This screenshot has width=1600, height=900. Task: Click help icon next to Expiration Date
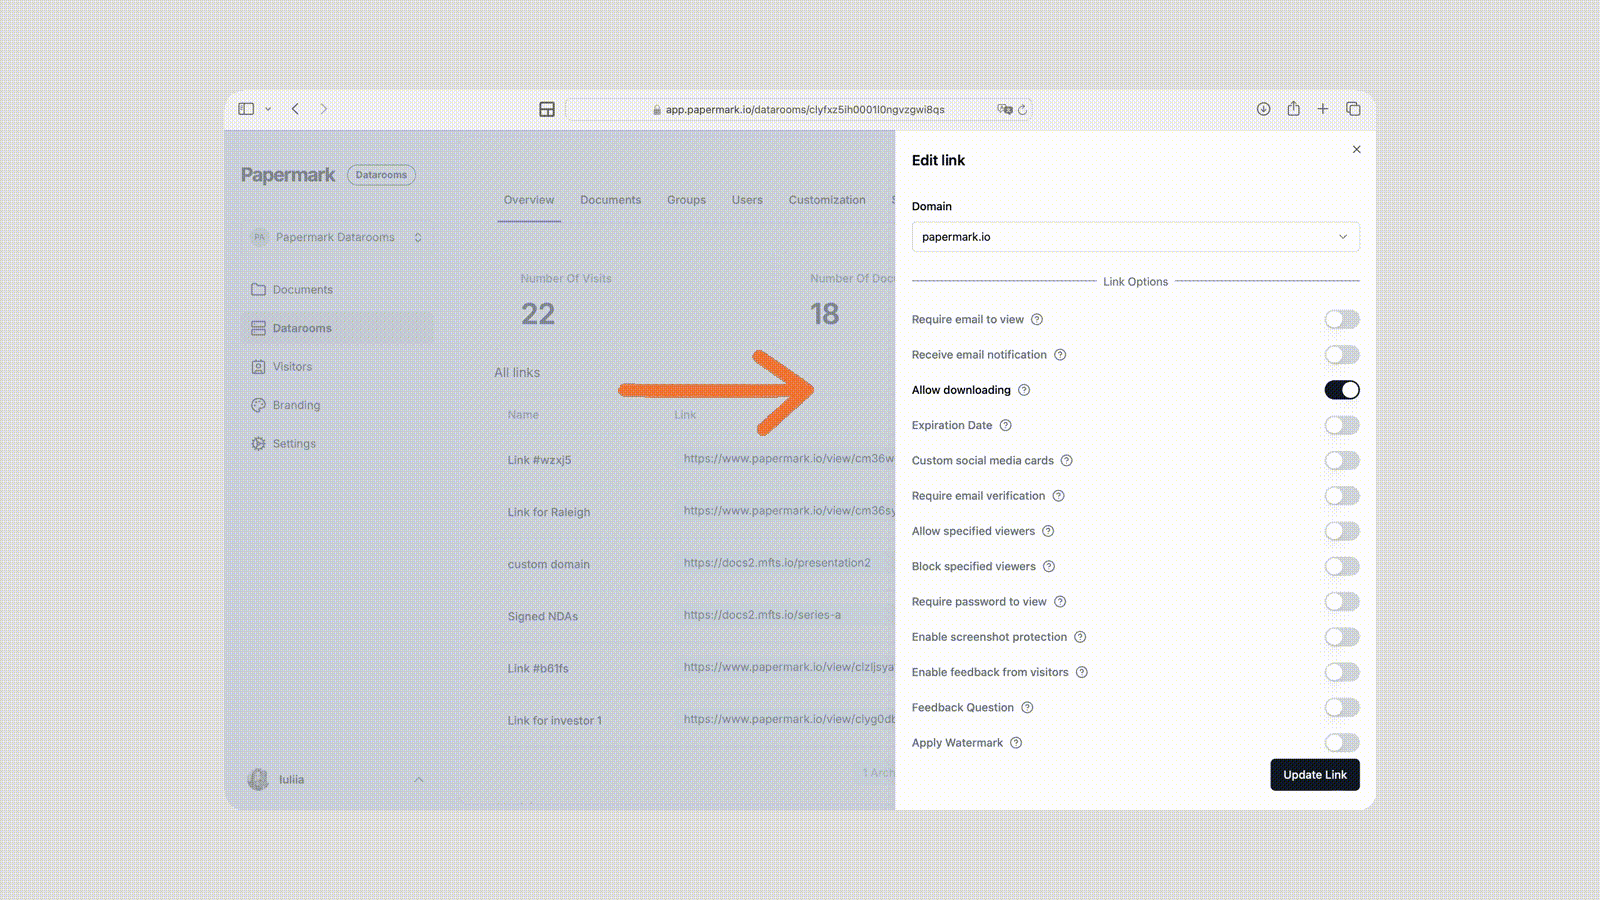coord(1006,425)
